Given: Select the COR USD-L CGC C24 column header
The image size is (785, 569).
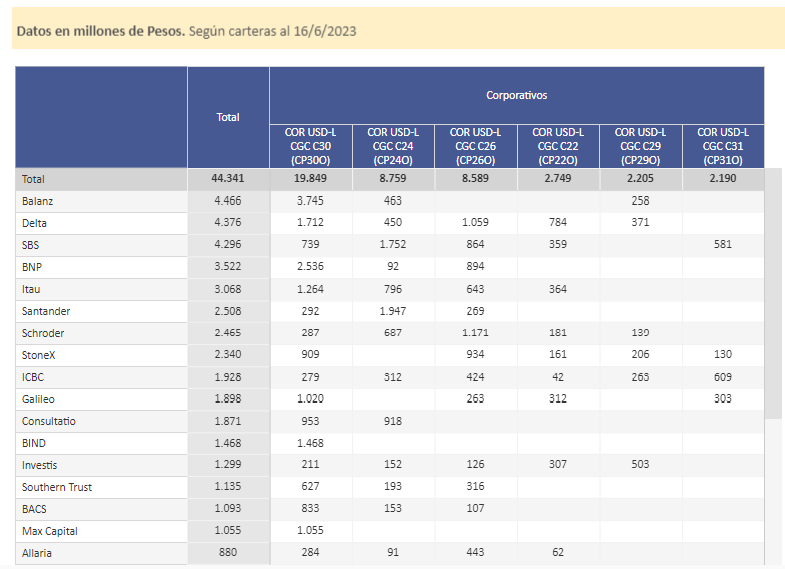Looking at the screenshot, I should [x=393, y=145].
